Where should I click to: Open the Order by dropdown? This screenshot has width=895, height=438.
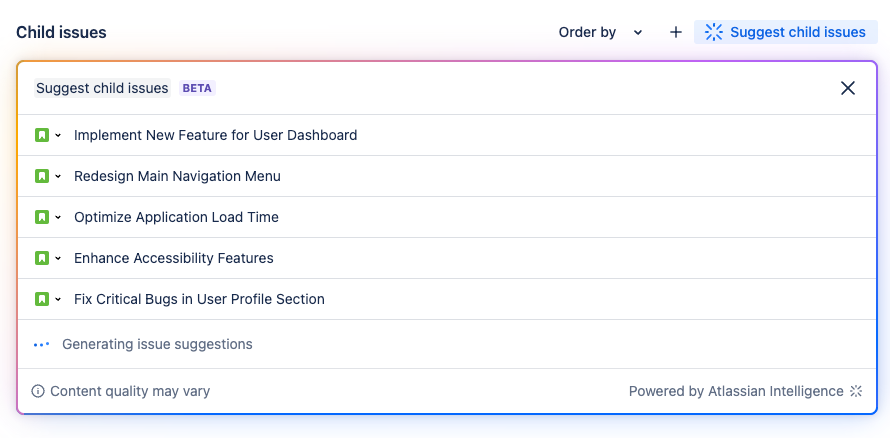tap(600, 32)
